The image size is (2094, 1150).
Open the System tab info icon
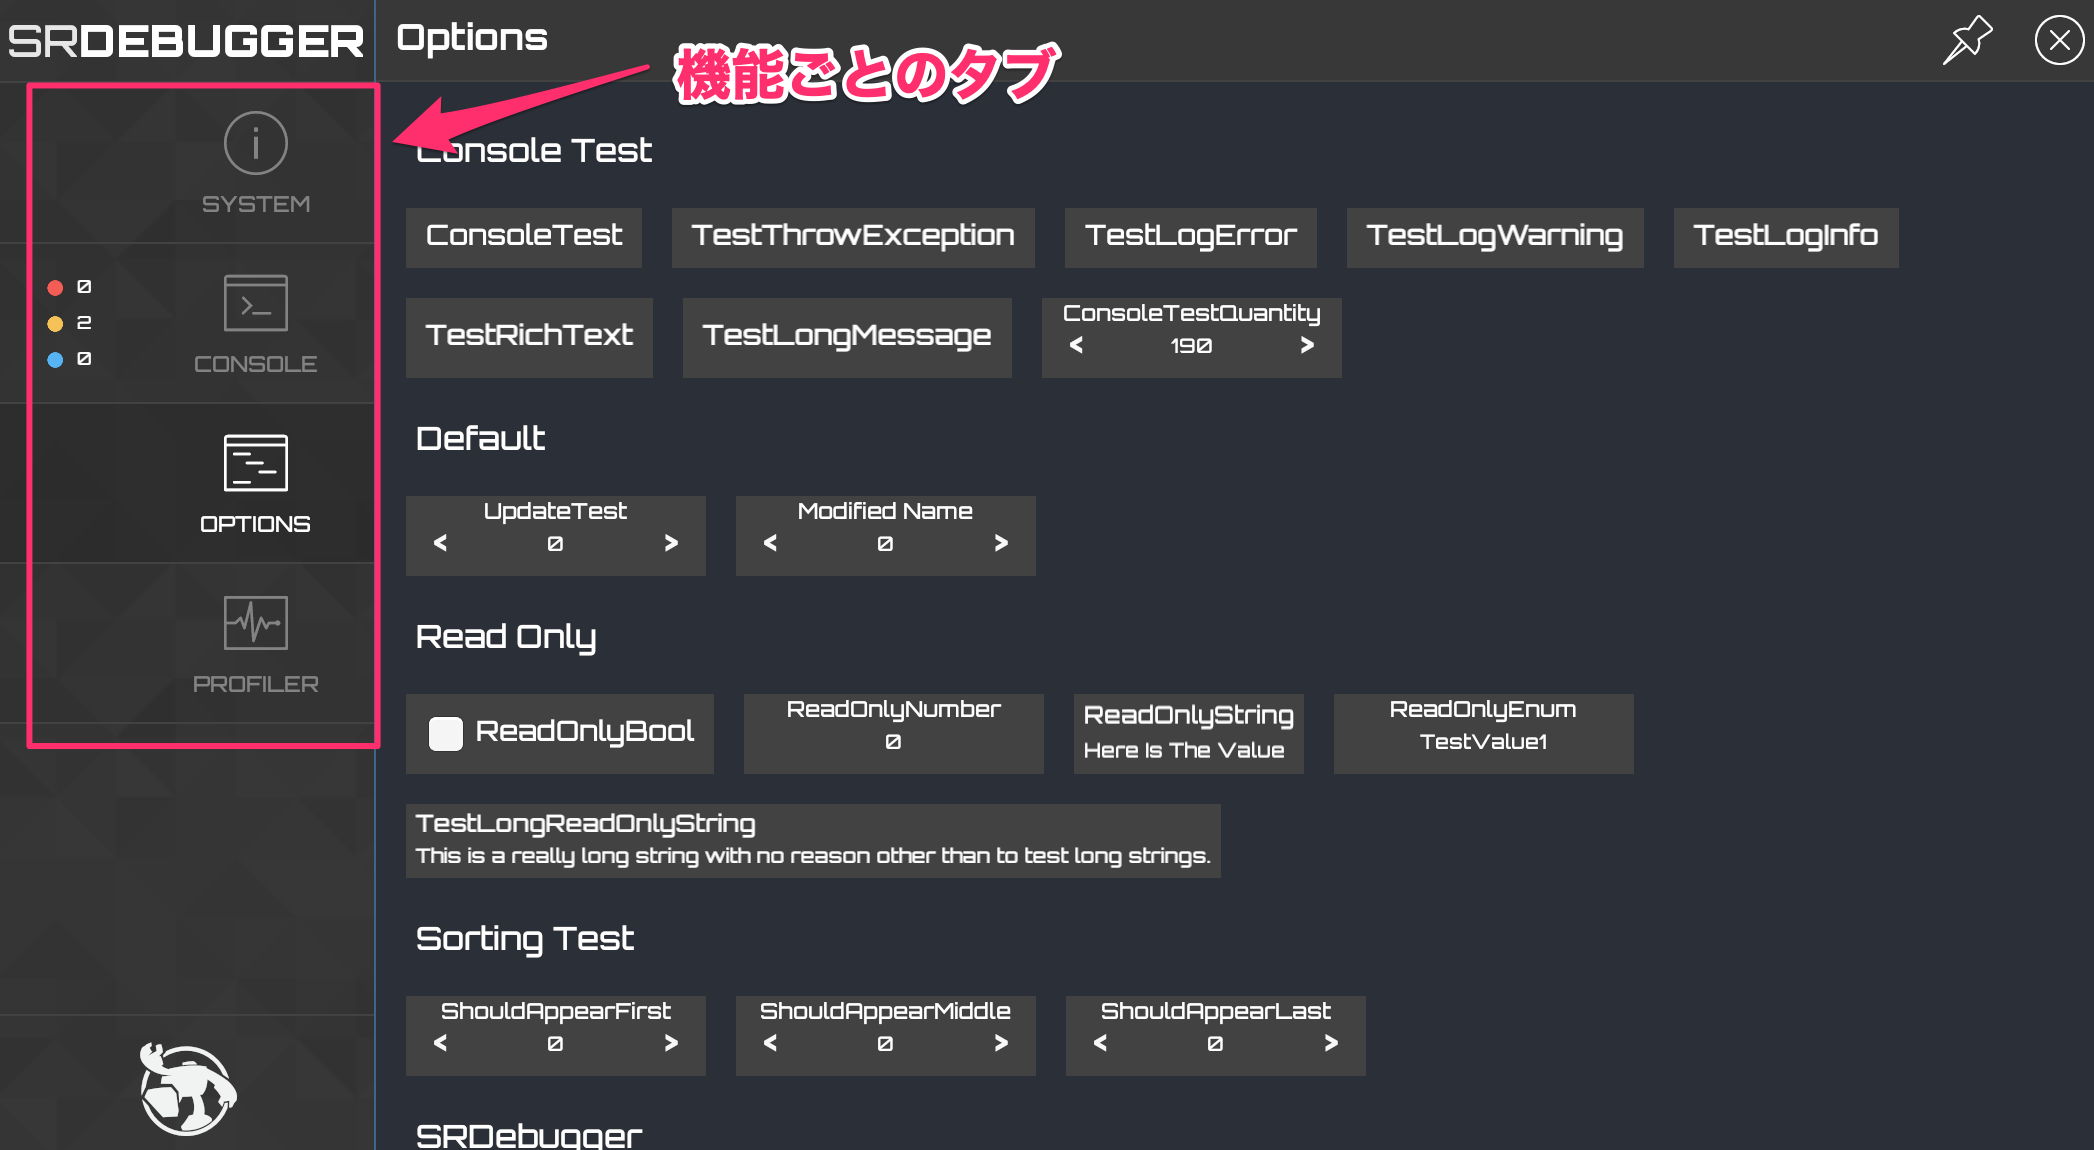pyautogui.click(x=256, y=143)
